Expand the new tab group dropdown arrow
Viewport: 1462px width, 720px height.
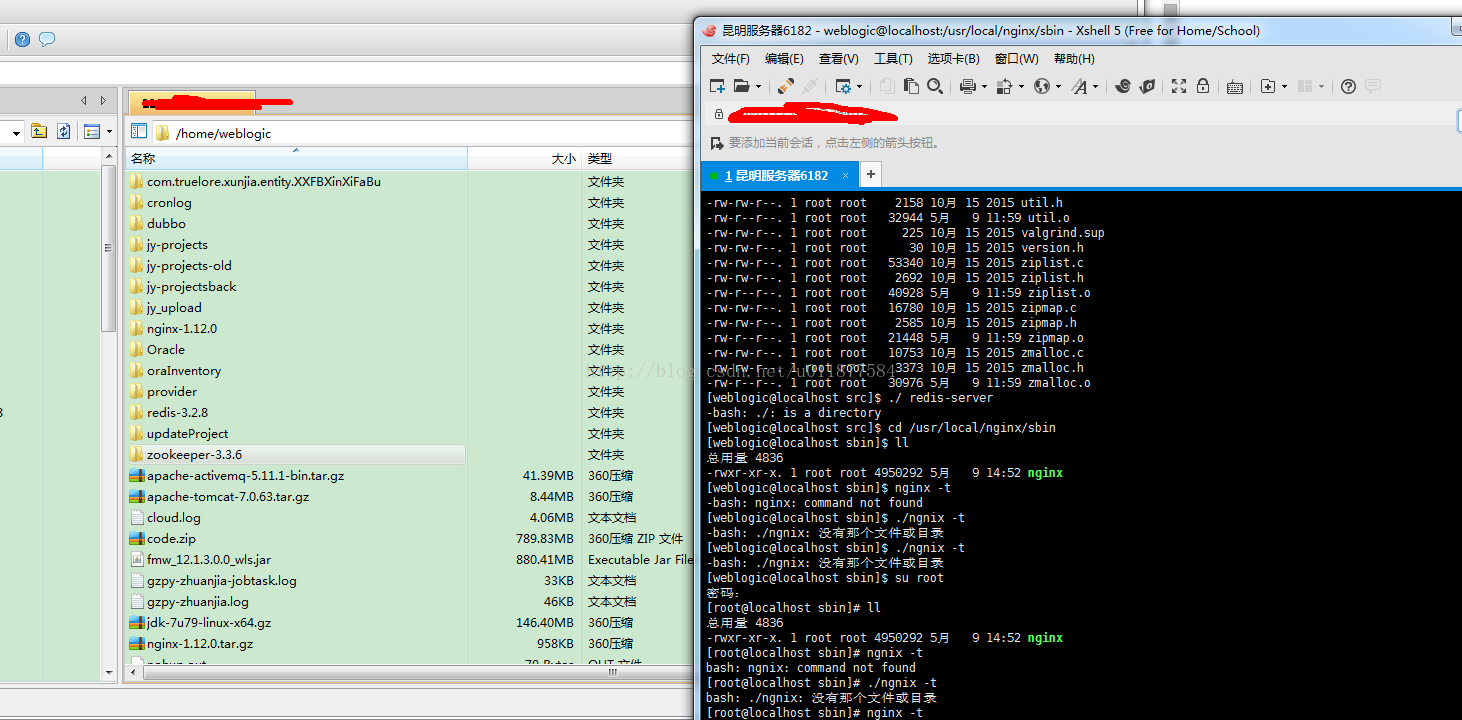[x=1284, y=87]
